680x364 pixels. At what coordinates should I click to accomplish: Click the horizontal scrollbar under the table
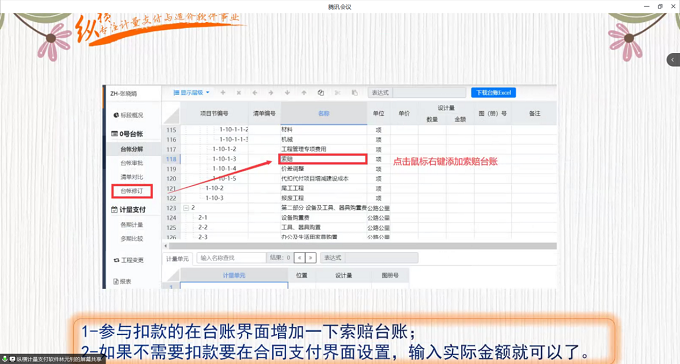tap(361, 246)
